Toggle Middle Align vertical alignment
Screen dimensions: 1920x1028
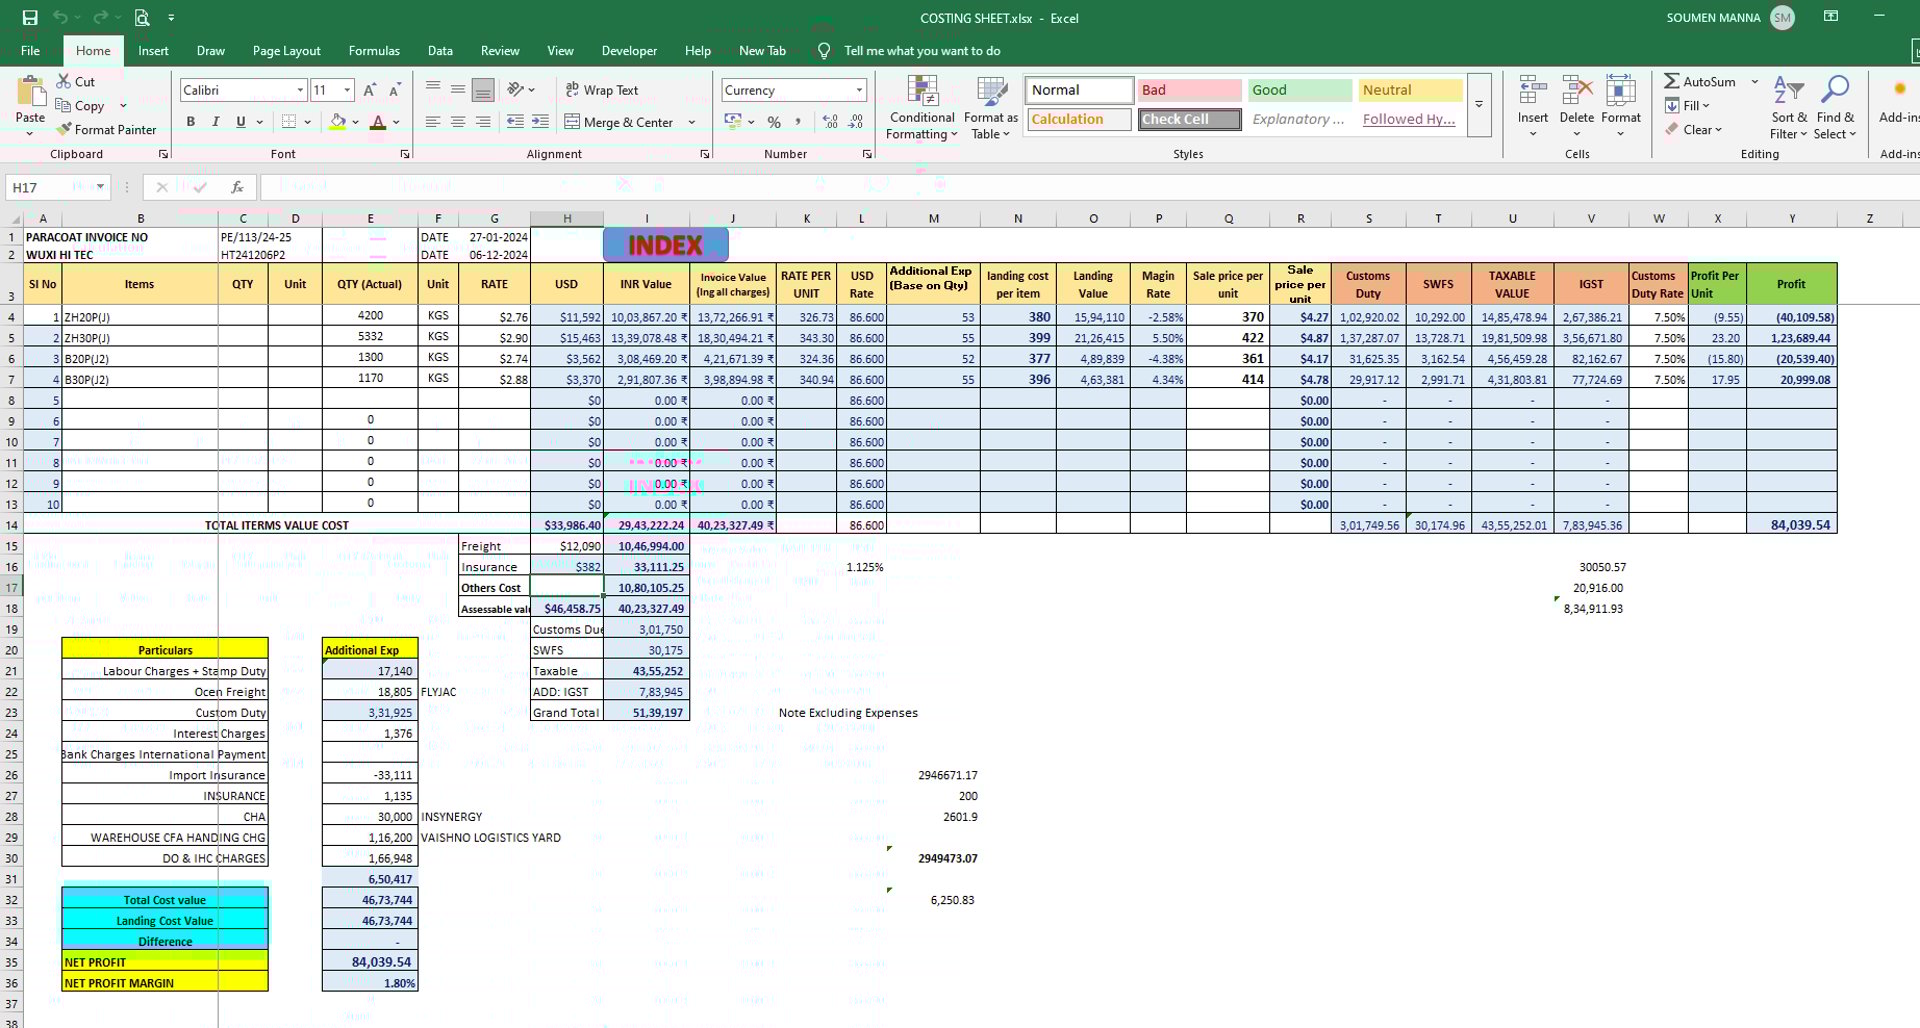pyautogui.click(x=458, y=90)
